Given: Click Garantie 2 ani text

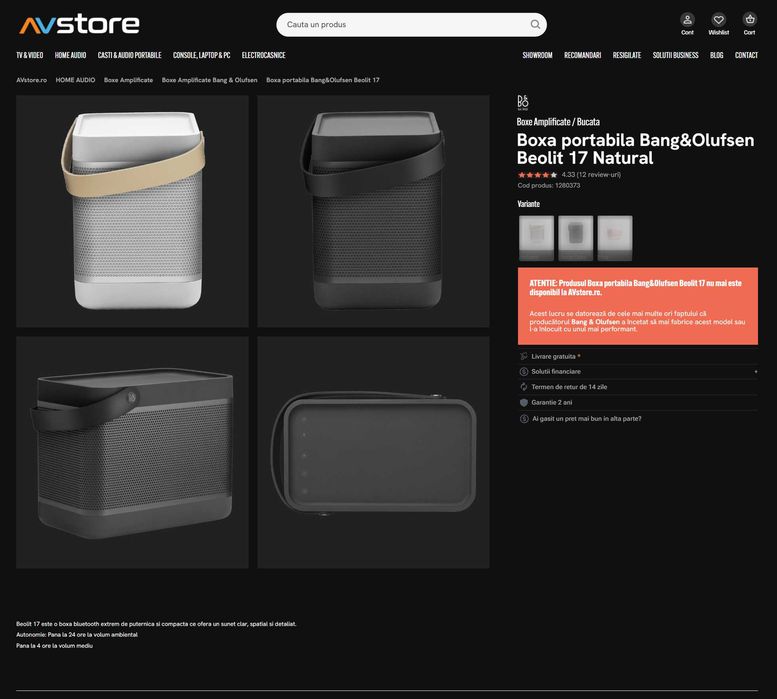Looking at the screenshot, I should [552, 402].
